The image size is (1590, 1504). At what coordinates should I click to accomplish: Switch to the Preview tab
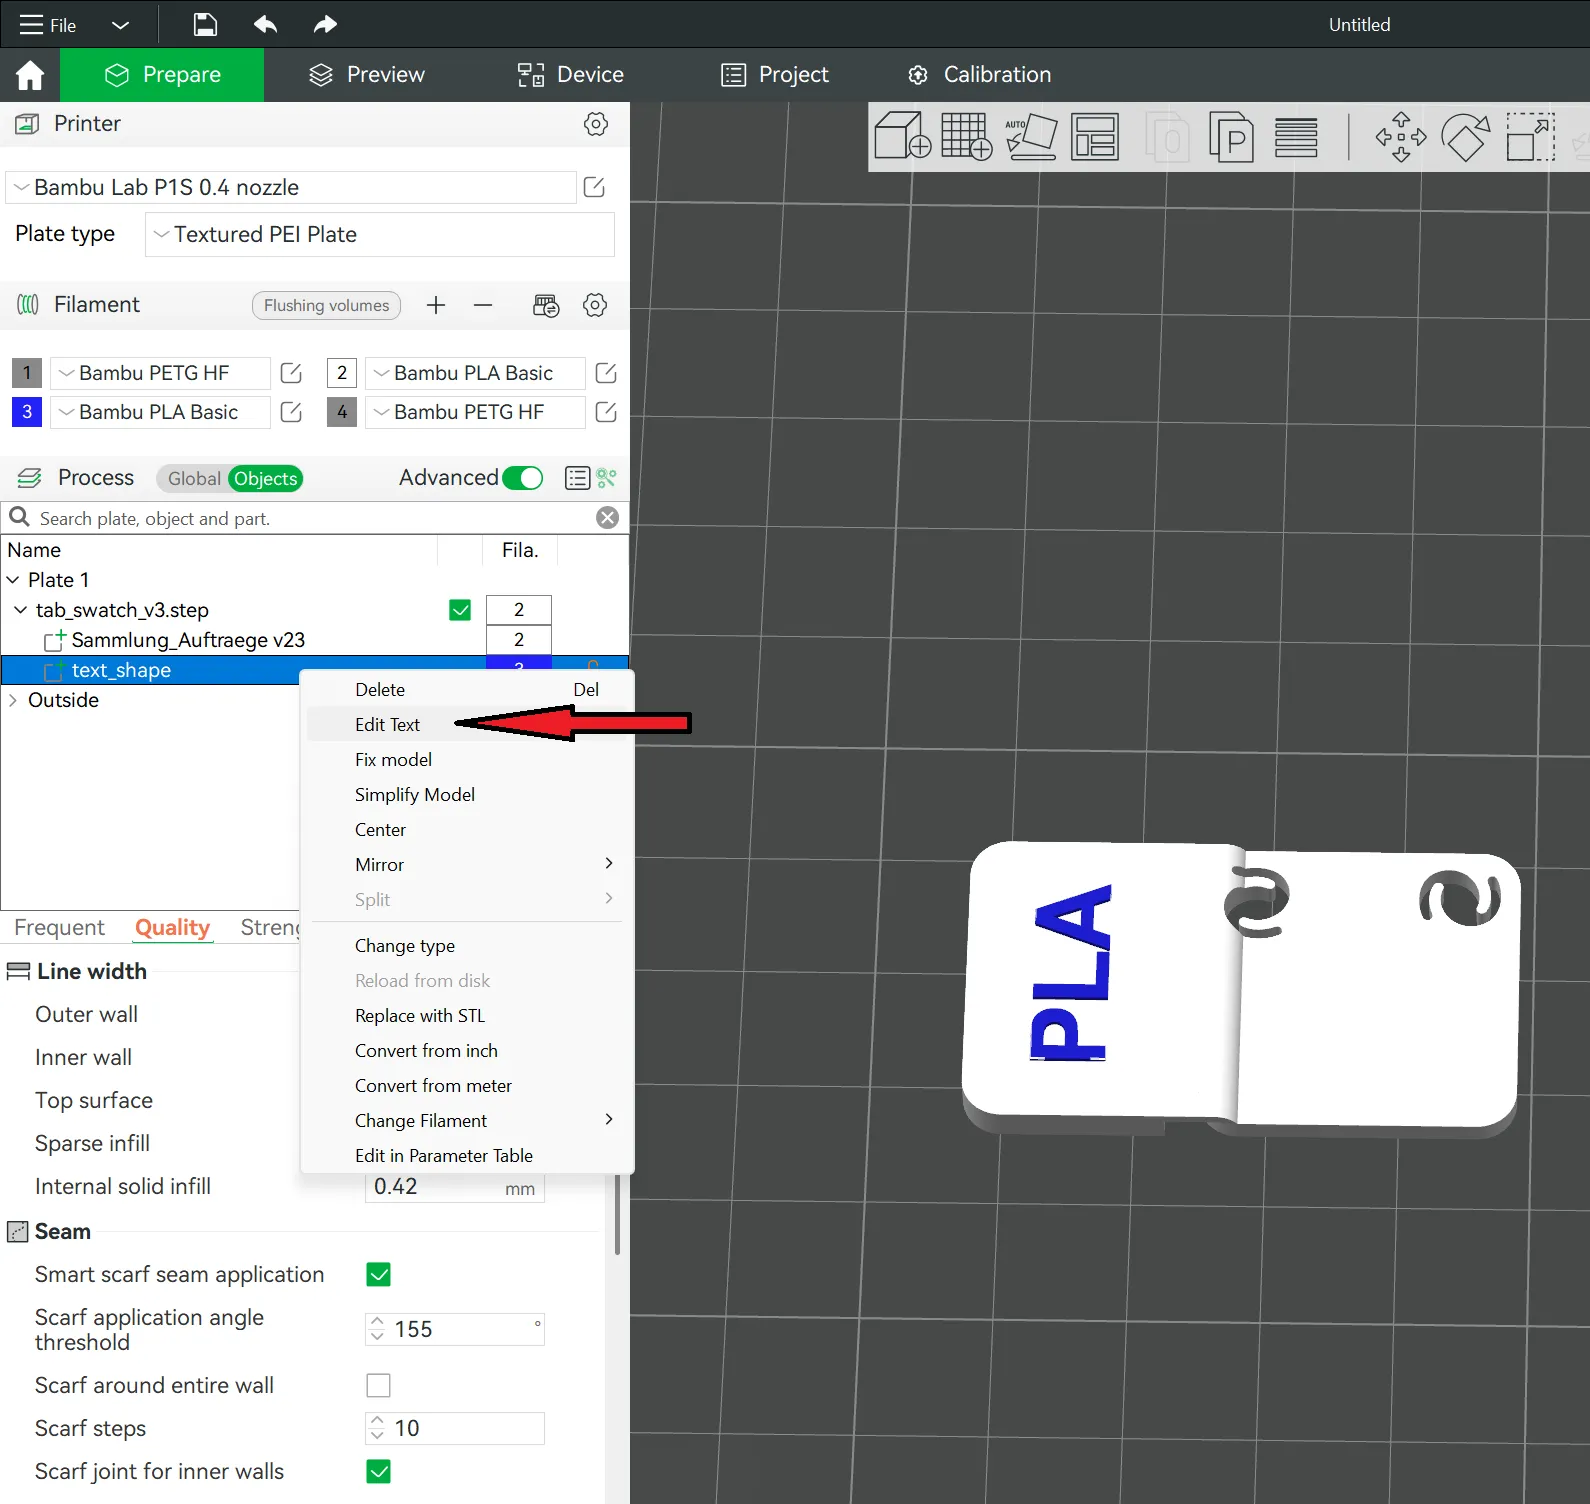click(367, 75)
